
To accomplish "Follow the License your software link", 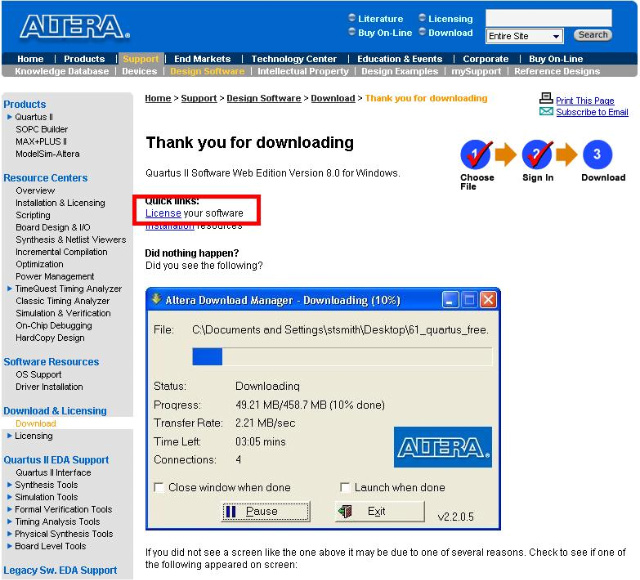I will tap(163, 213).
